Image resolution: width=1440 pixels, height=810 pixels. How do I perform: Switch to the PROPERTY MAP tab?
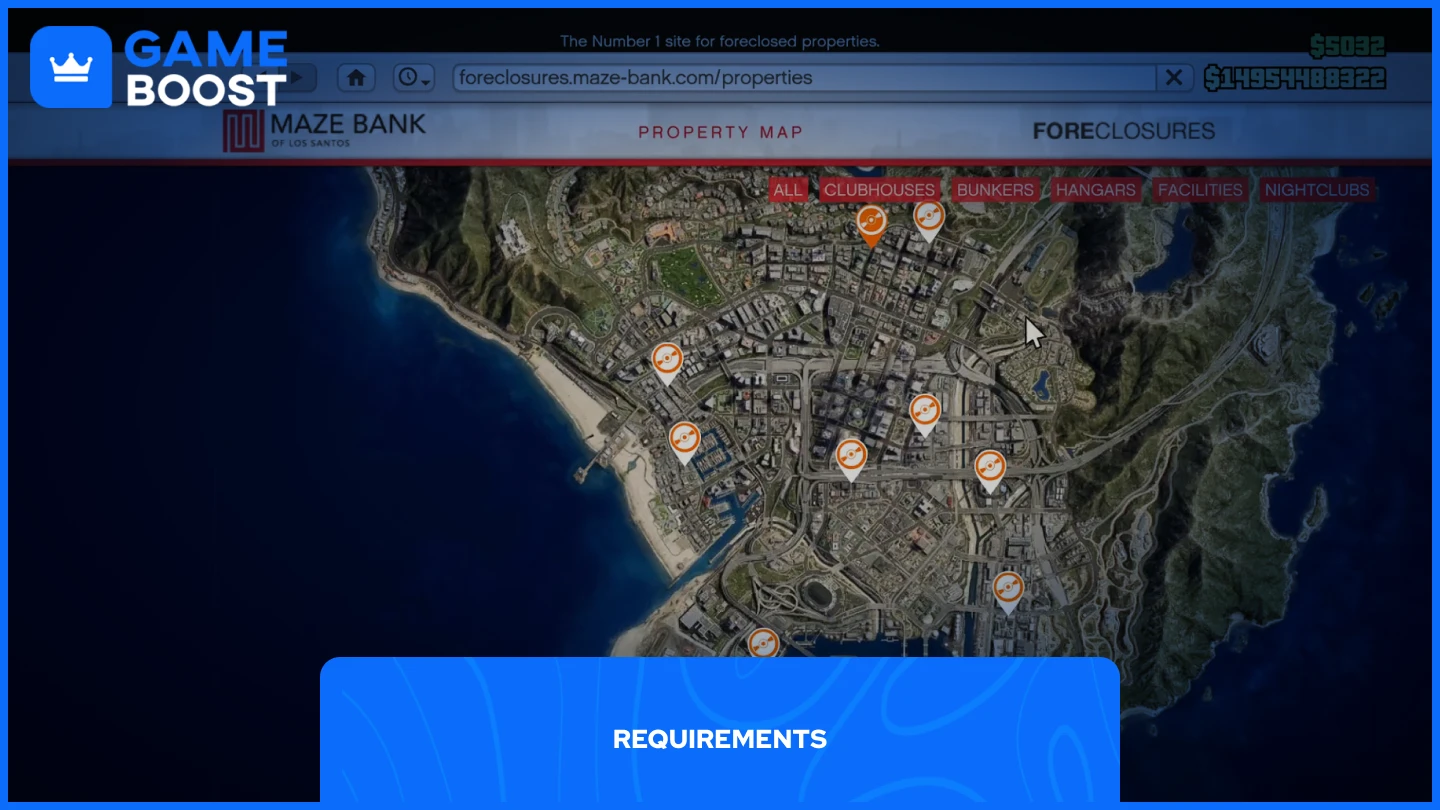(721, 131)
